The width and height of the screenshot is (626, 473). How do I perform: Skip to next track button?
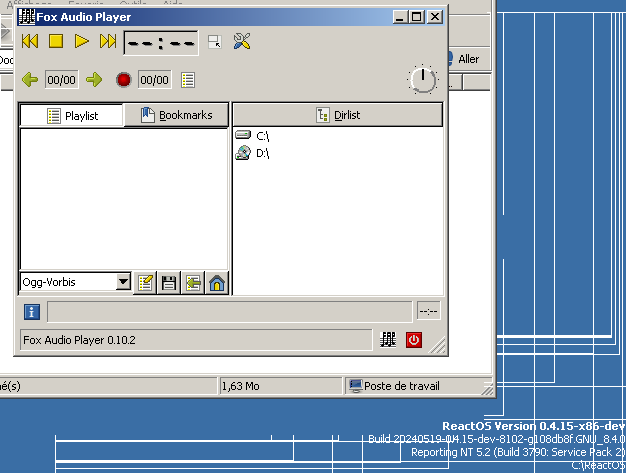pyautogui.click(x=108, y=41)
